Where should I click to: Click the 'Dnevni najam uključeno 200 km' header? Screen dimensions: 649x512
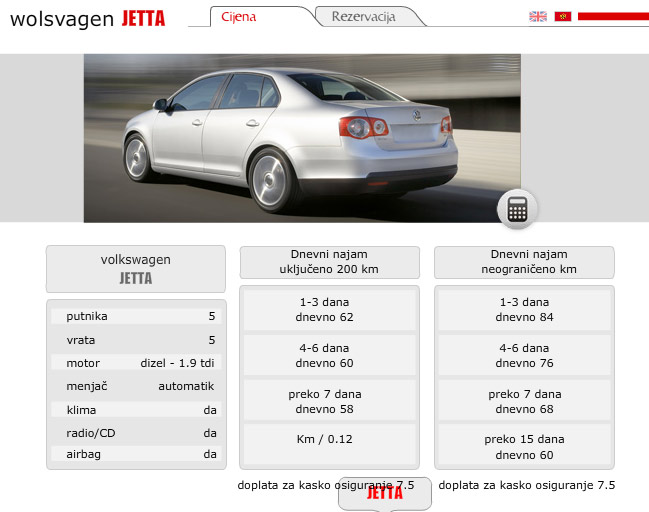pos(329,262)
